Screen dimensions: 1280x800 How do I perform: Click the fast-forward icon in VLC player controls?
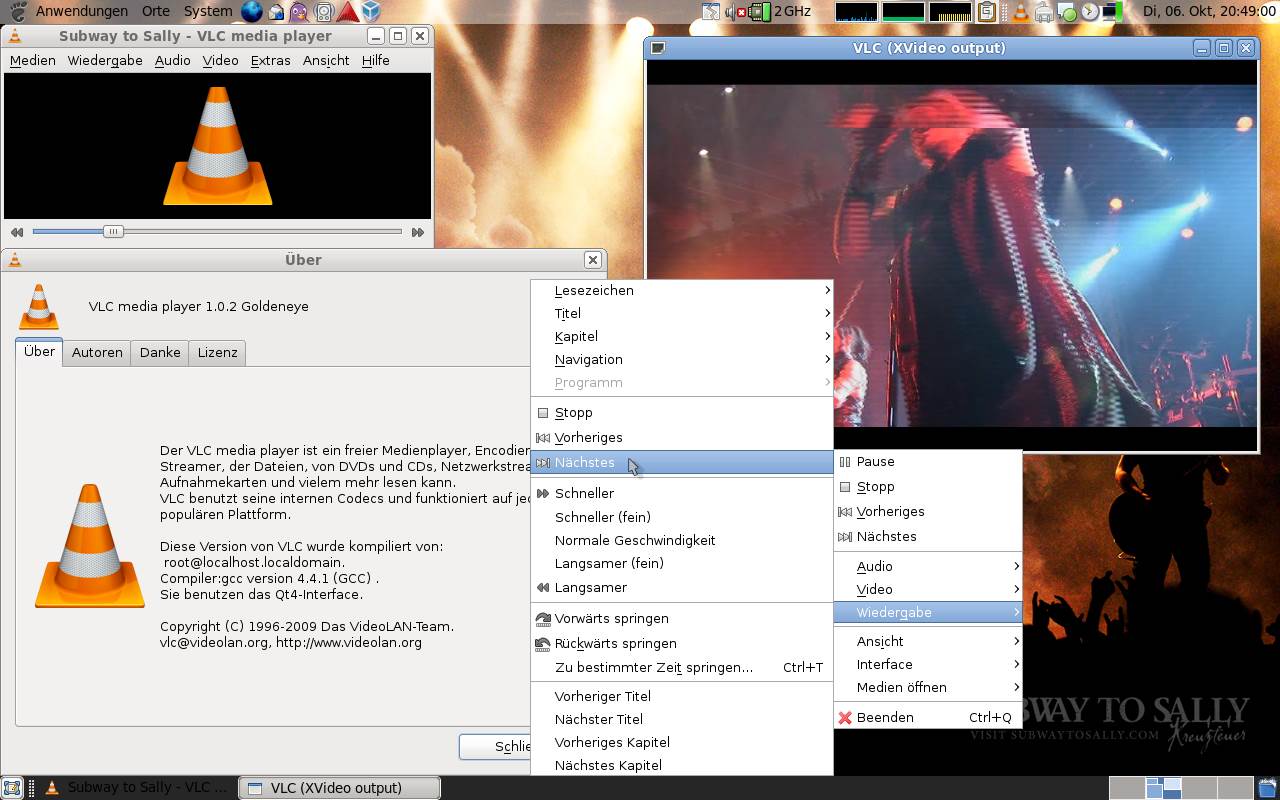click(417, 231)
